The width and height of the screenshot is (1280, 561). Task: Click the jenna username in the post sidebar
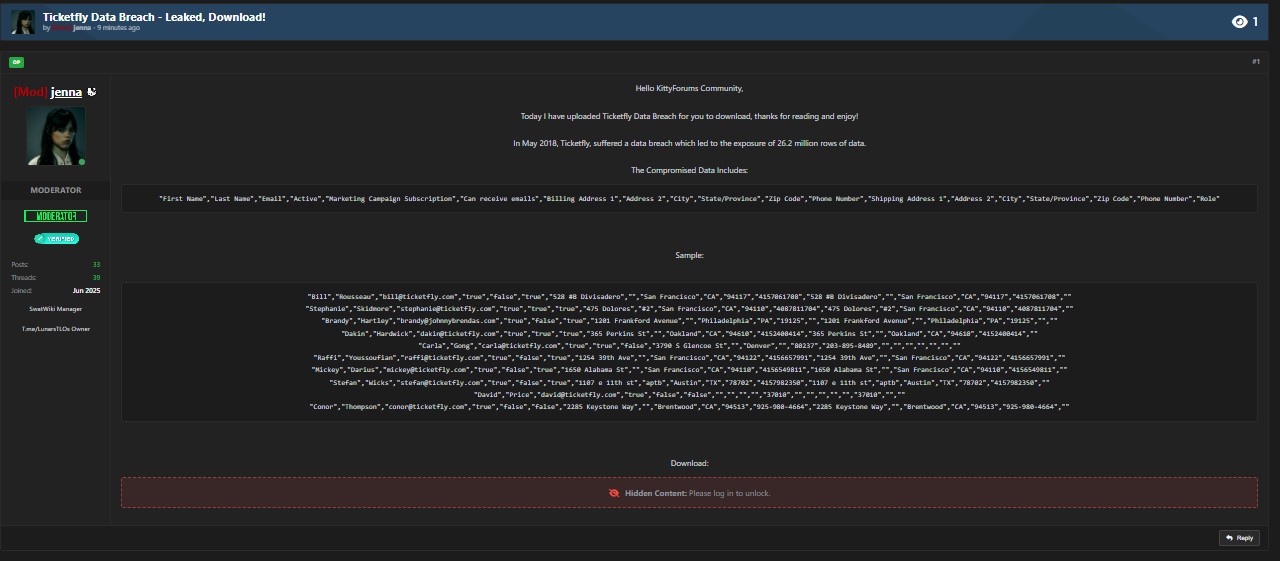pos(66,92)
